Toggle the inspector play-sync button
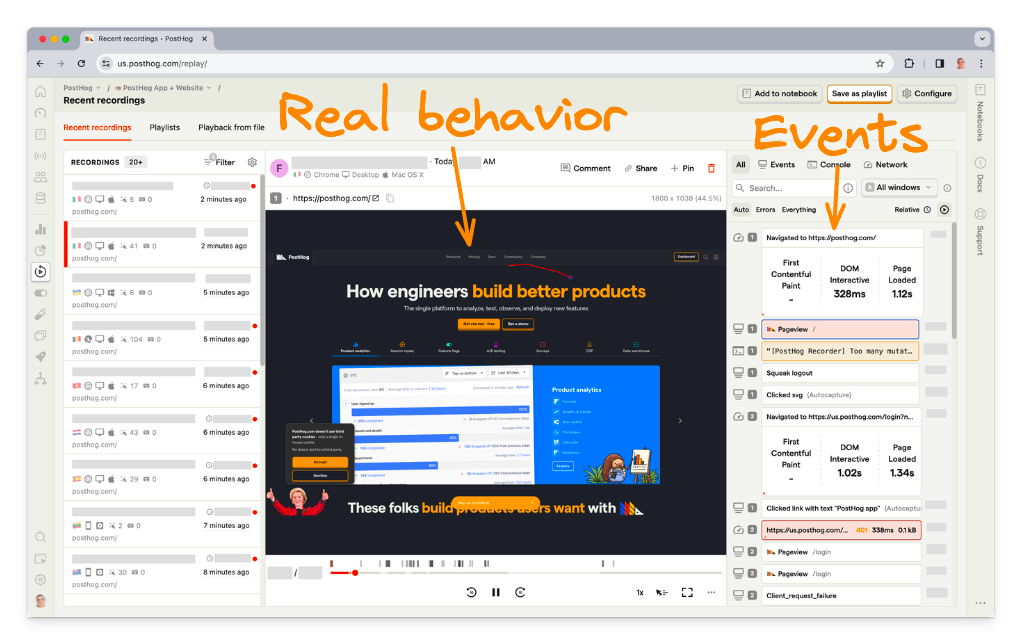The width and height of the screenshot is (1021, 644). pos(944,210)
